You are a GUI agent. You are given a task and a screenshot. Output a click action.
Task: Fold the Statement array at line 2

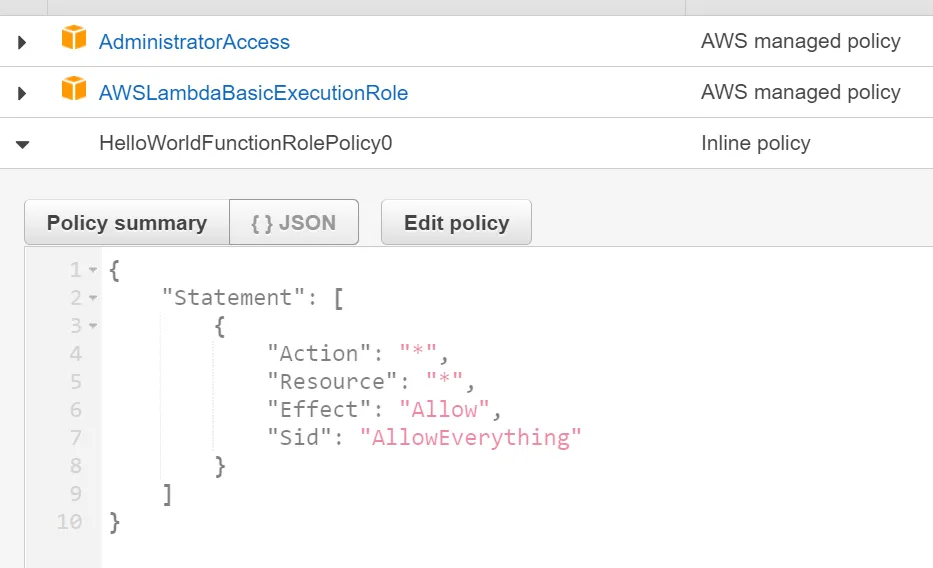(x=93, y=298)
